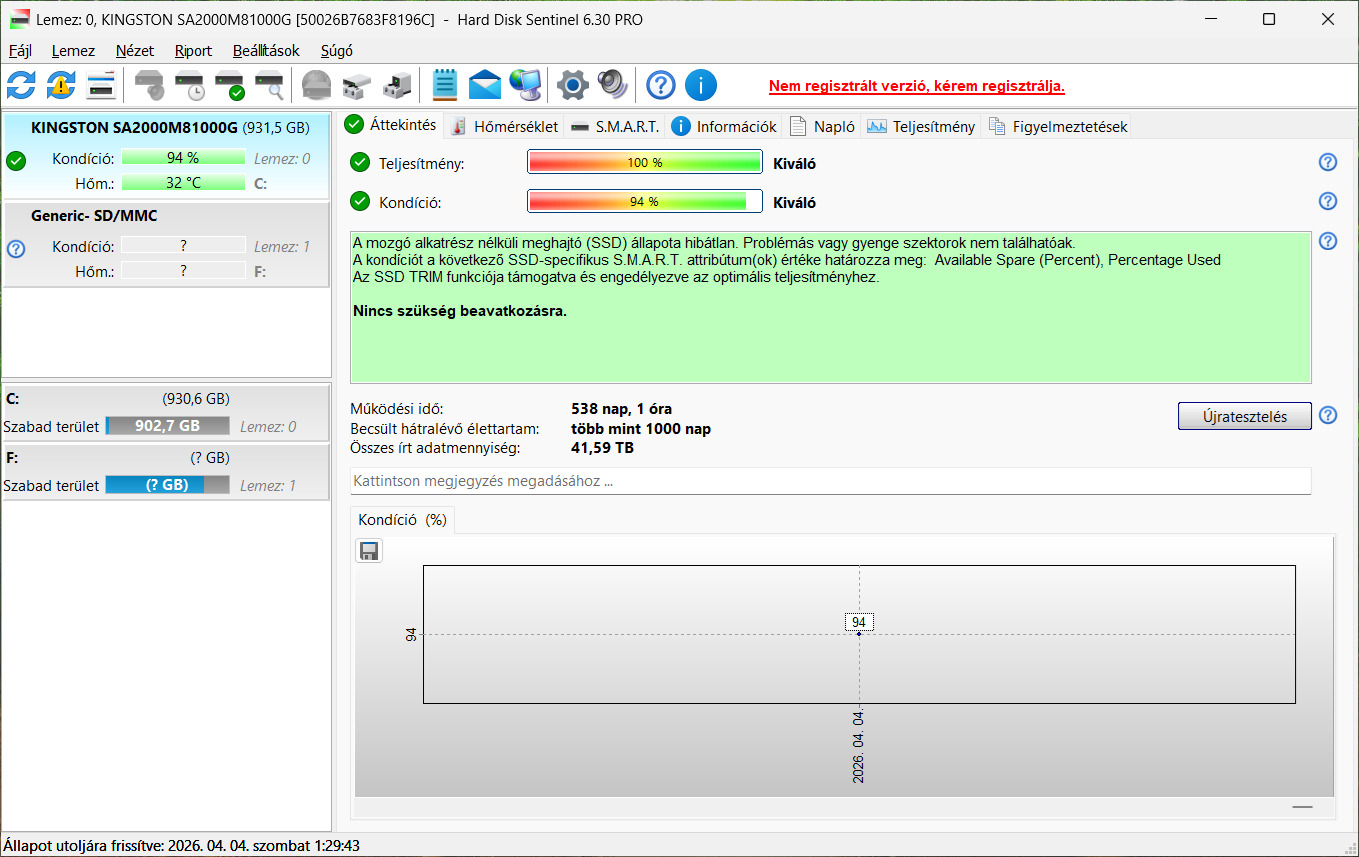Click help icon beside Kondíció bar
The height and width of the screenshot is (857, 1359).
(1328, 201)
